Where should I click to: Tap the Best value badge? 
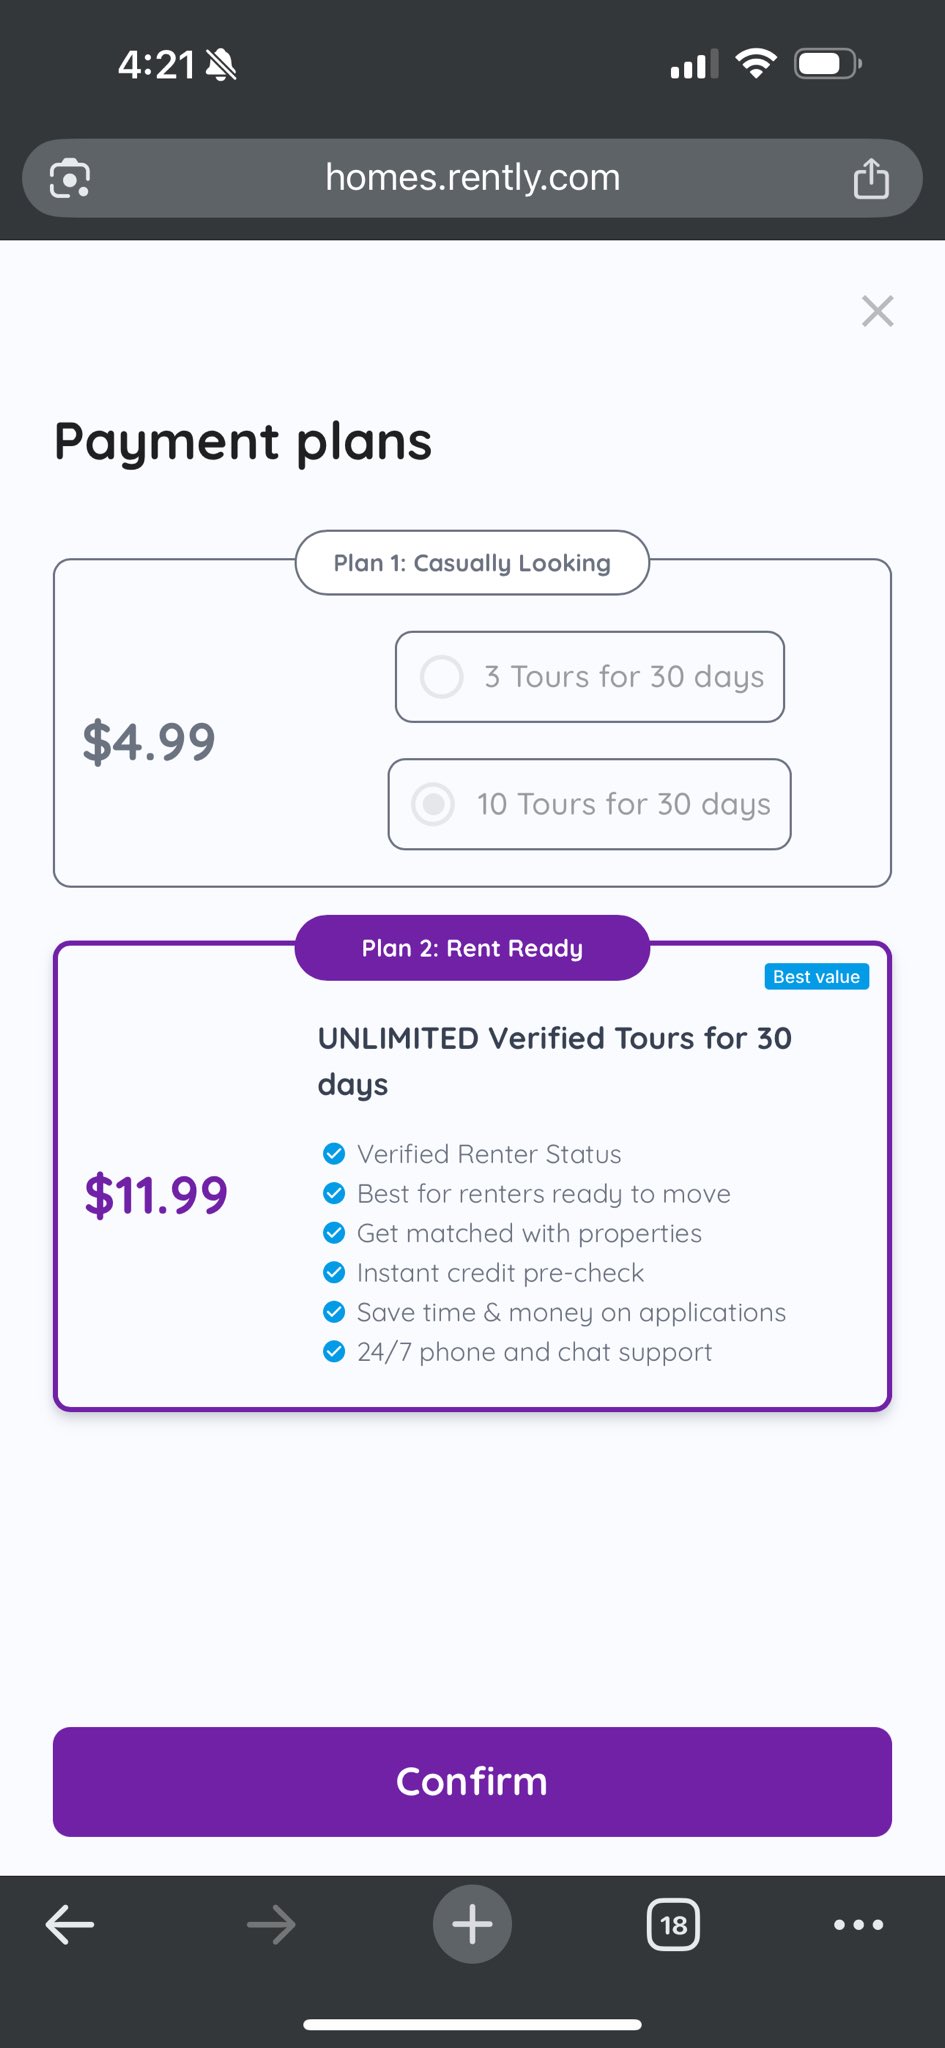(x=816, y=977)
